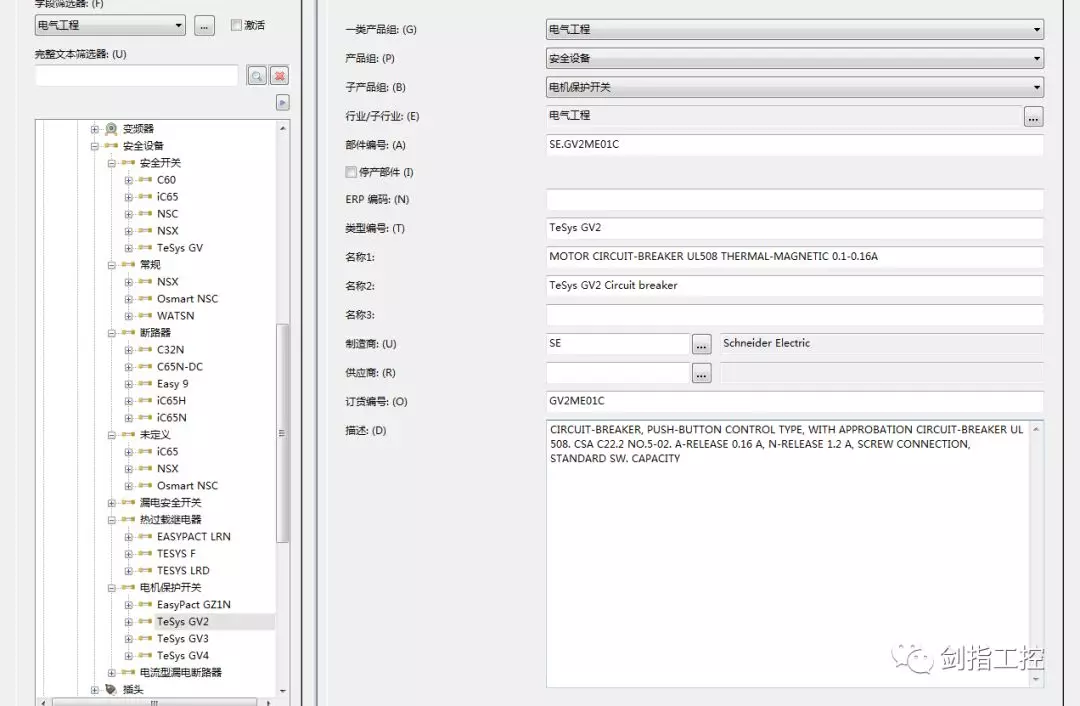Open the 子产品组 dropdown showing 电机保护开关
Screen dimensions: 1080x706
click(794, 87)
